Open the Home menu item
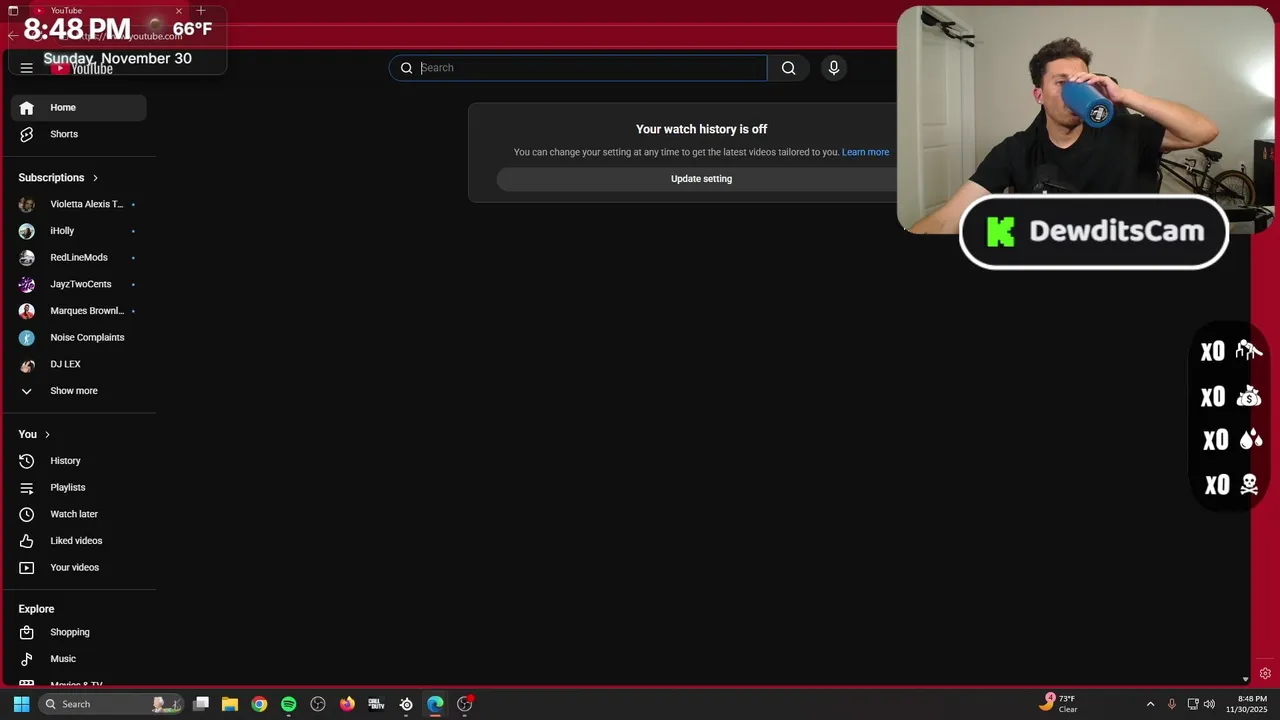 tap(79, 108)
